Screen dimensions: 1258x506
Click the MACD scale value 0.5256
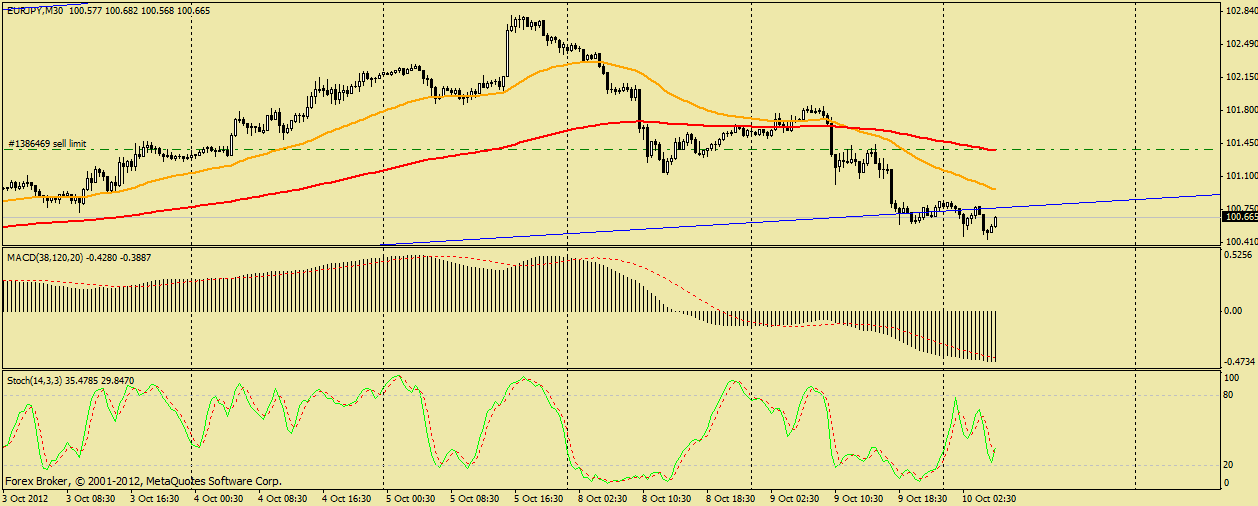pos(1238,256)
